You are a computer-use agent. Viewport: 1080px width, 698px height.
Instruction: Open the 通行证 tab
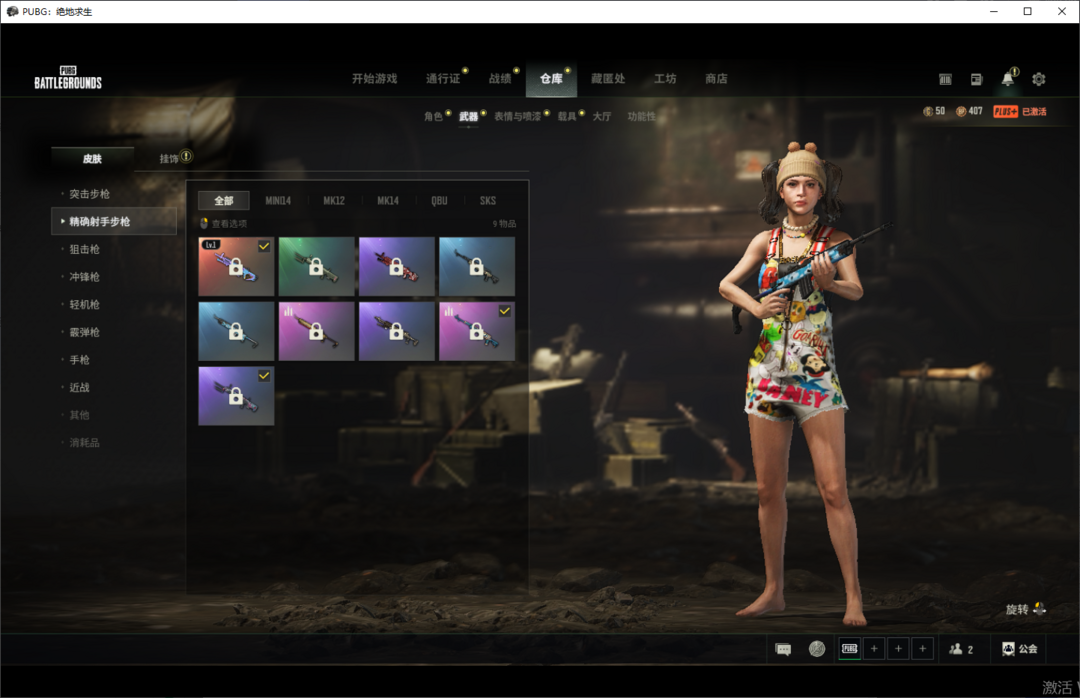pos(443,79)
